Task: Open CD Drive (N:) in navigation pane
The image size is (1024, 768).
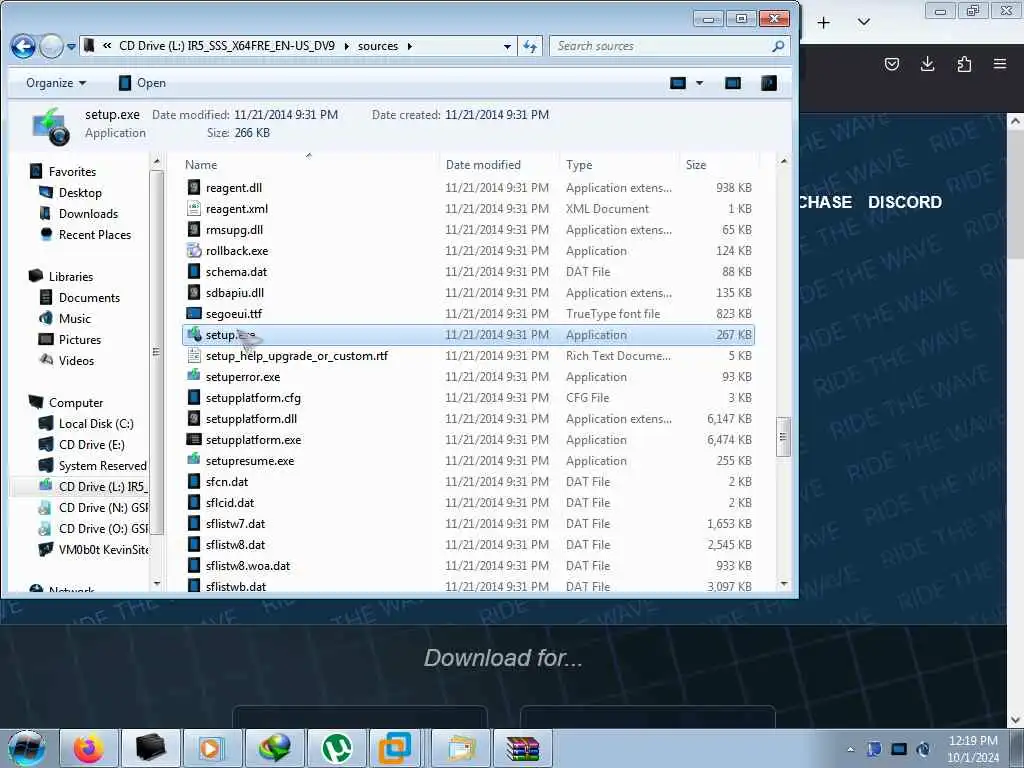Action: (103, 507)
